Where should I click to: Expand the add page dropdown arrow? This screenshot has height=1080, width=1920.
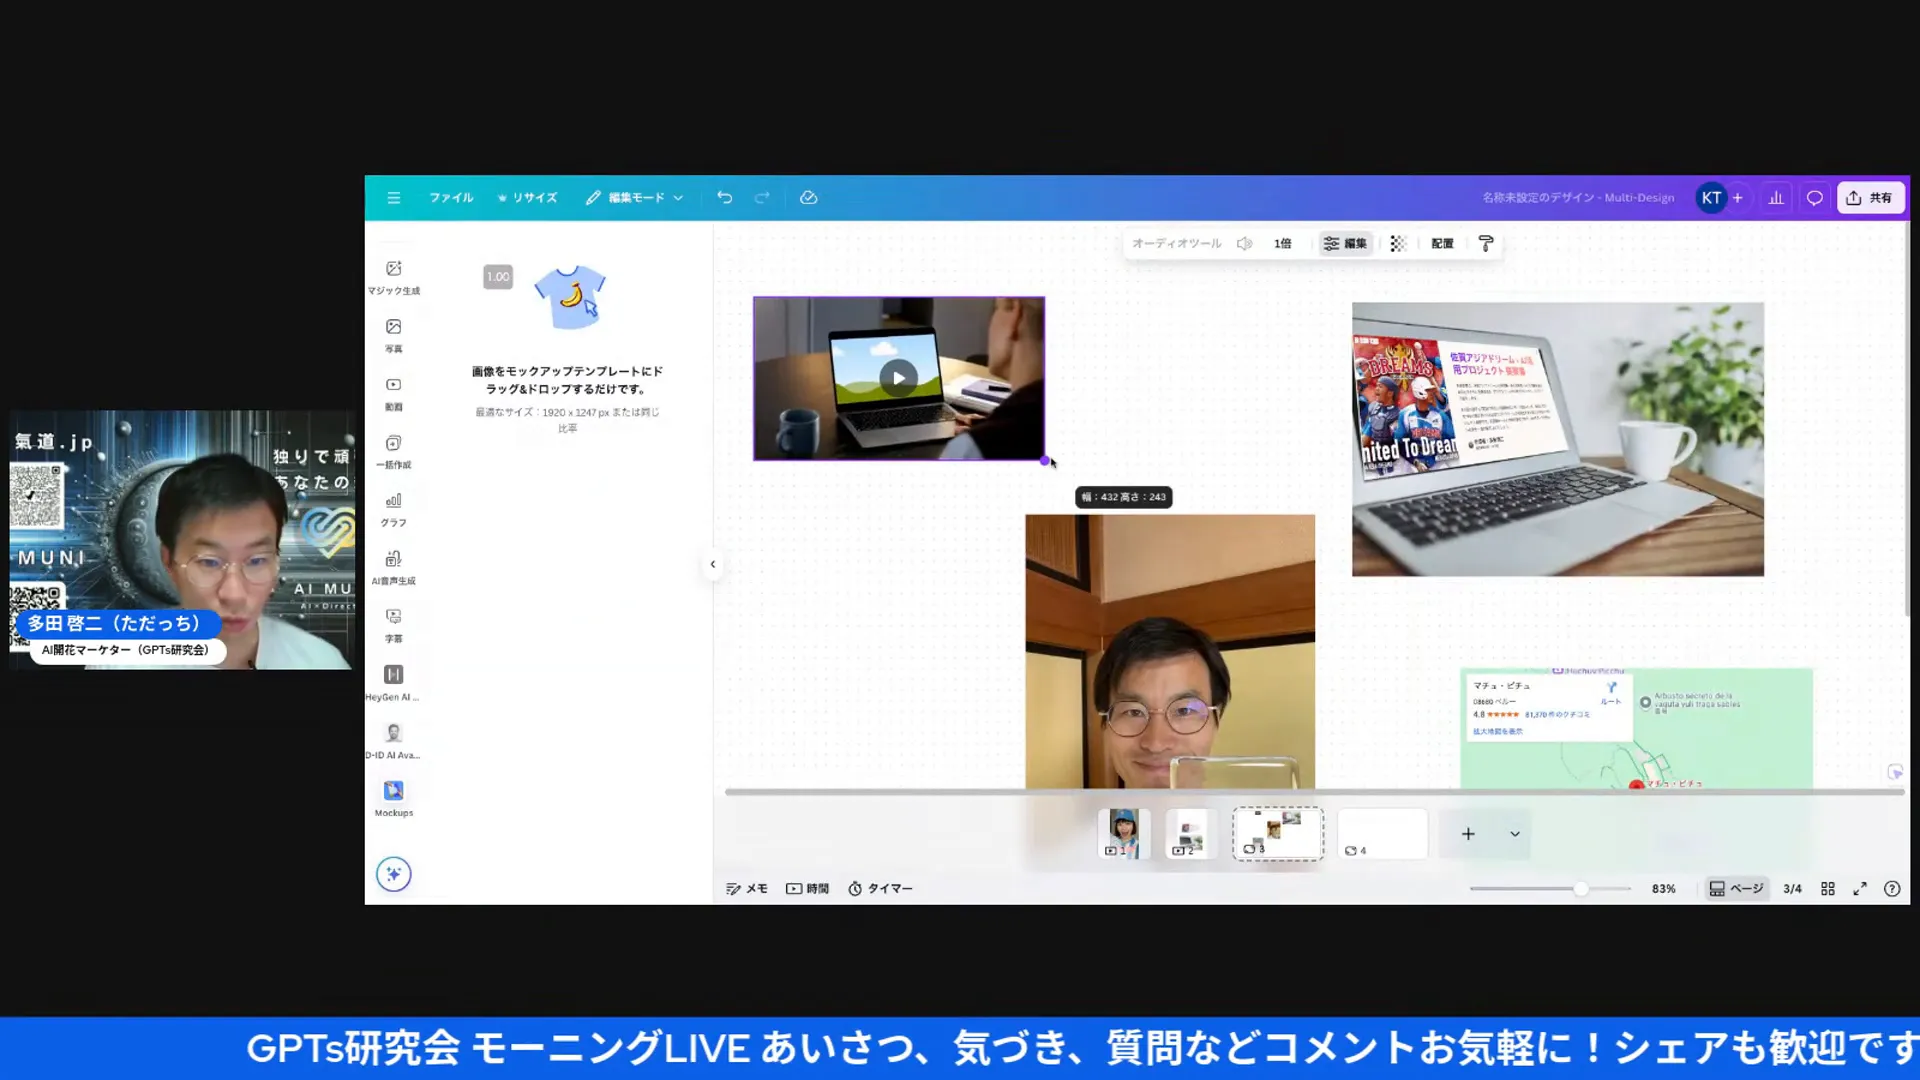pyautogui.click(x=1515, y=833)
